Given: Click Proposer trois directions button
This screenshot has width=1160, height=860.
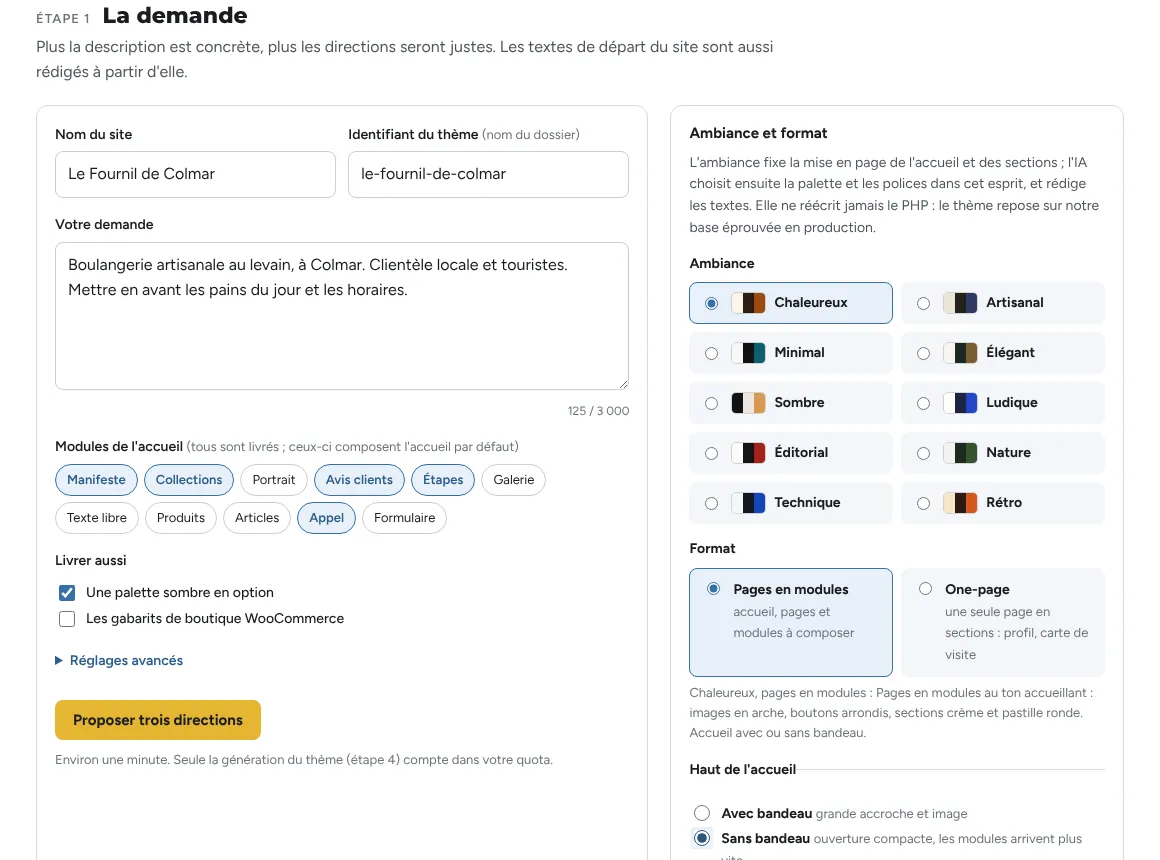Looking at the screenshot, I should 158,720.
